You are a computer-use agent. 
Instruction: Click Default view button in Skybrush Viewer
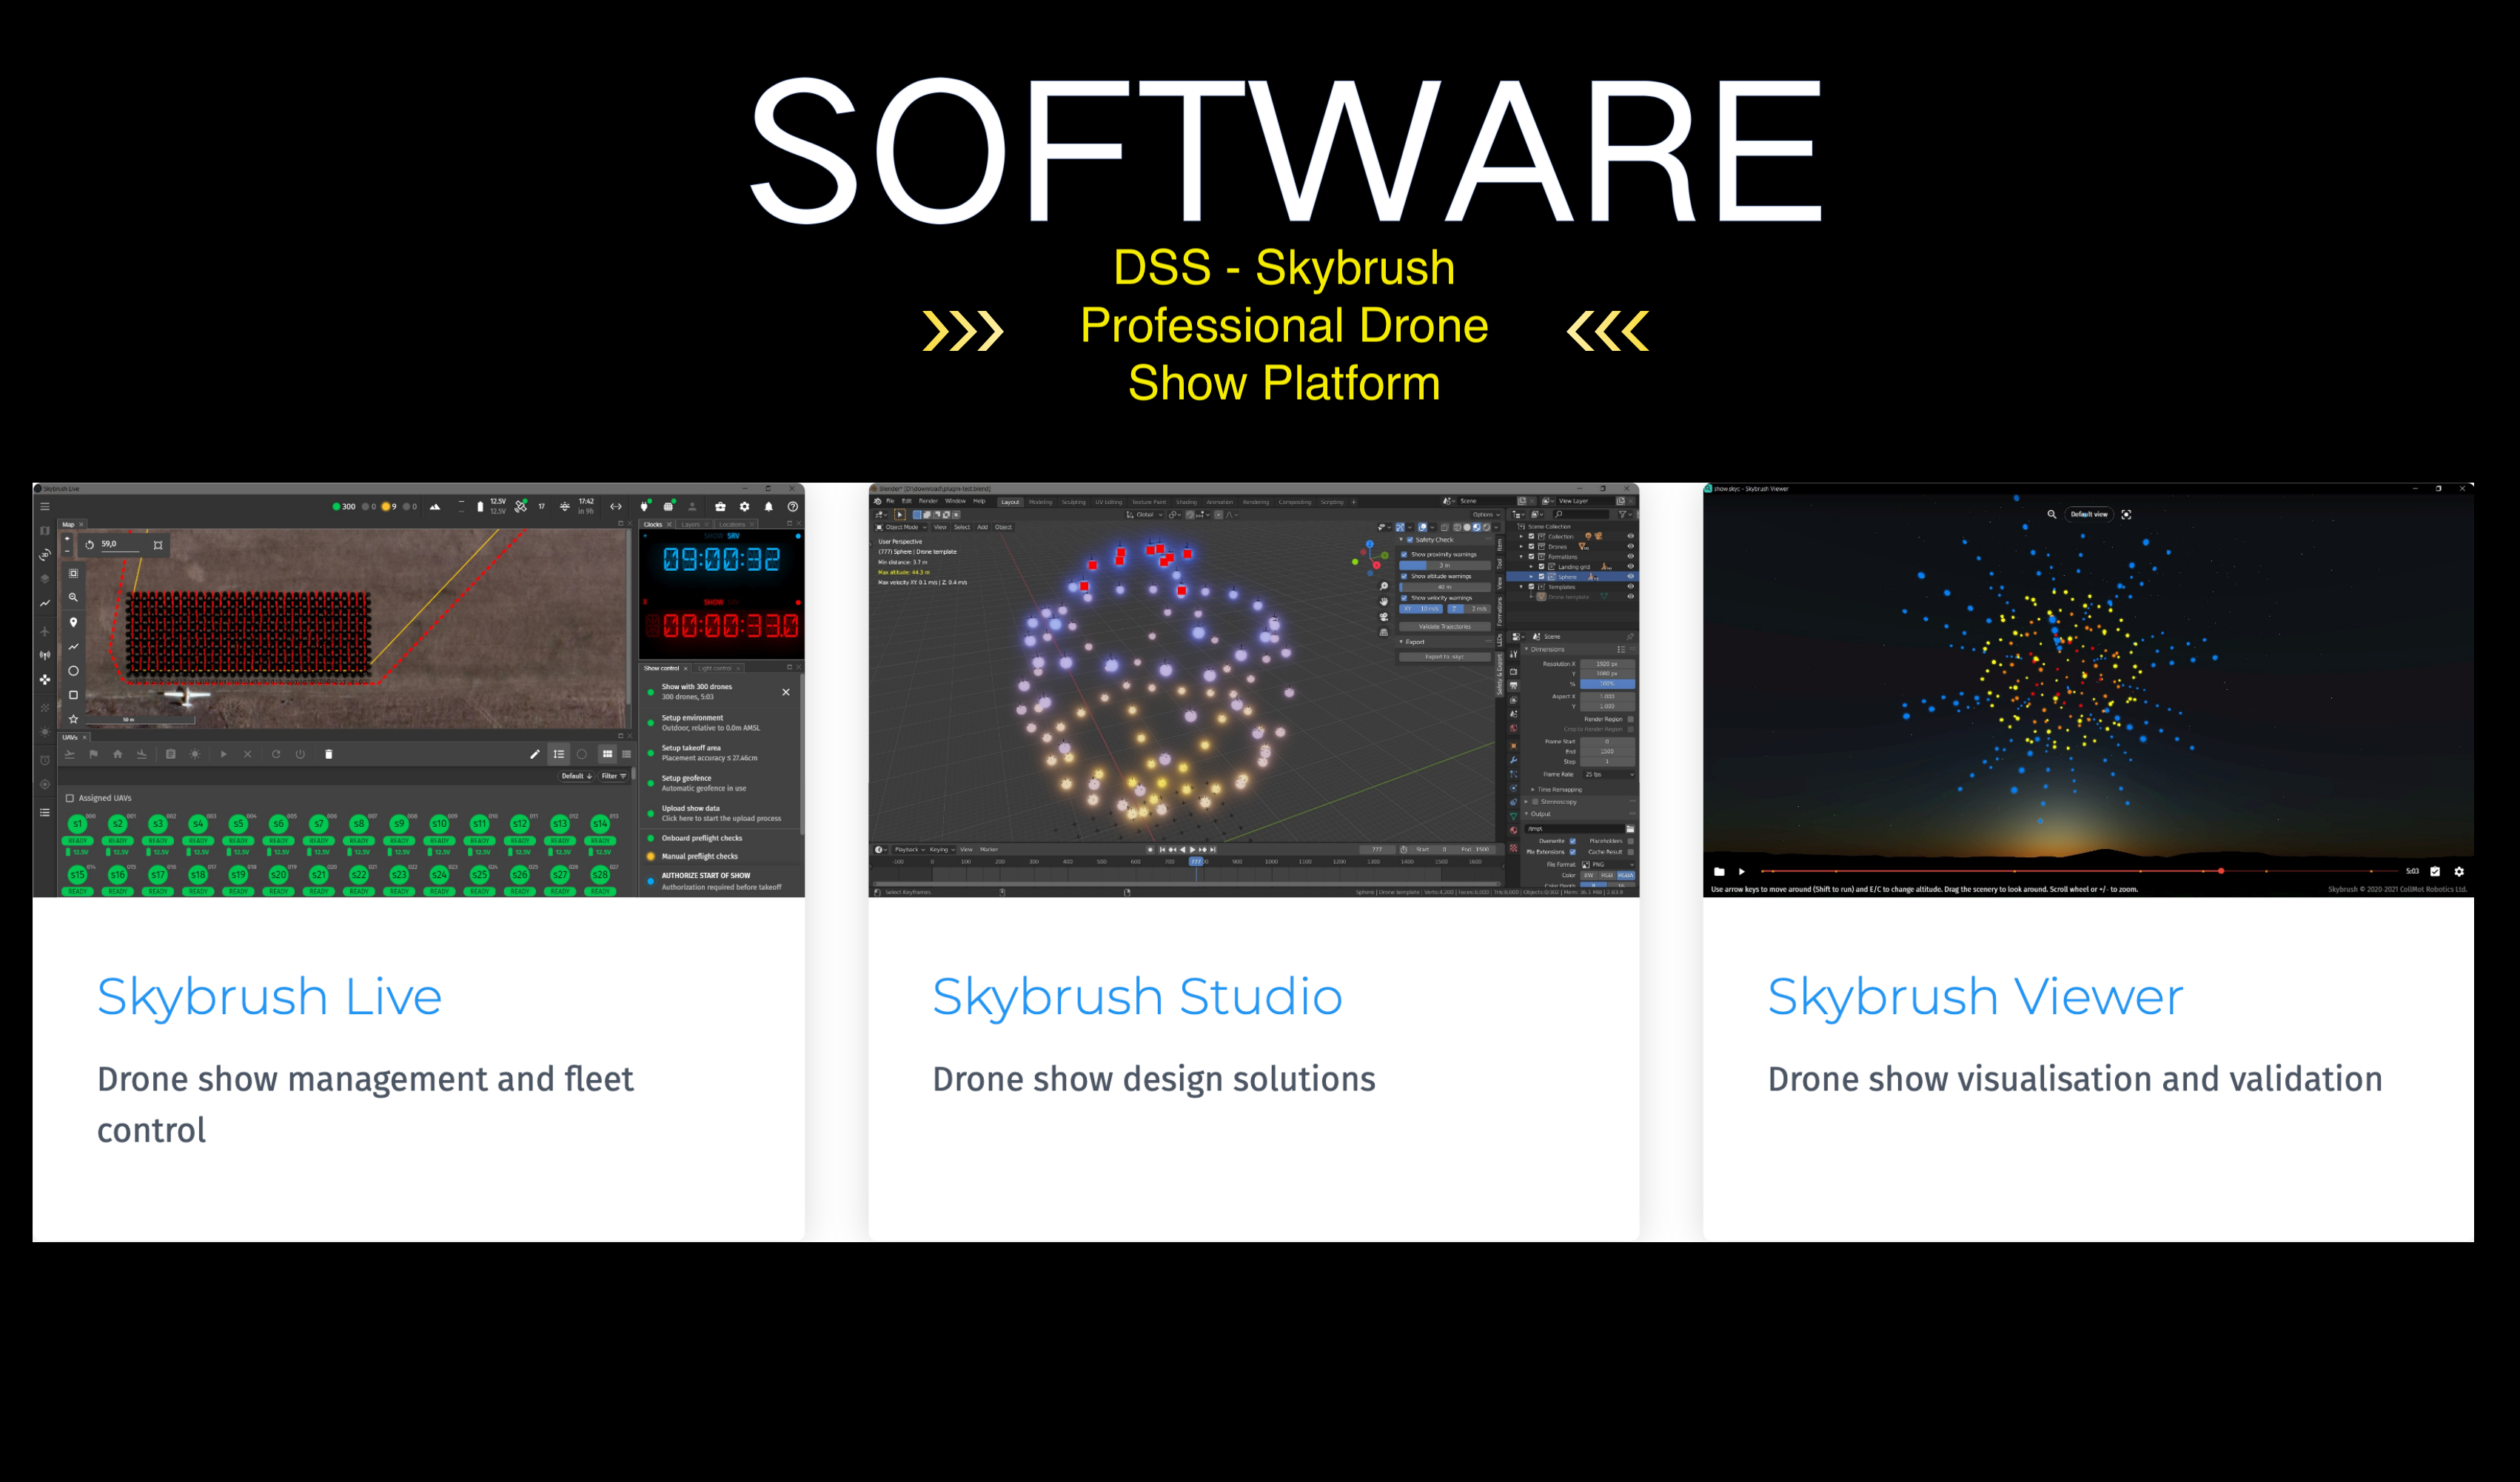[x=2088, y=514]
